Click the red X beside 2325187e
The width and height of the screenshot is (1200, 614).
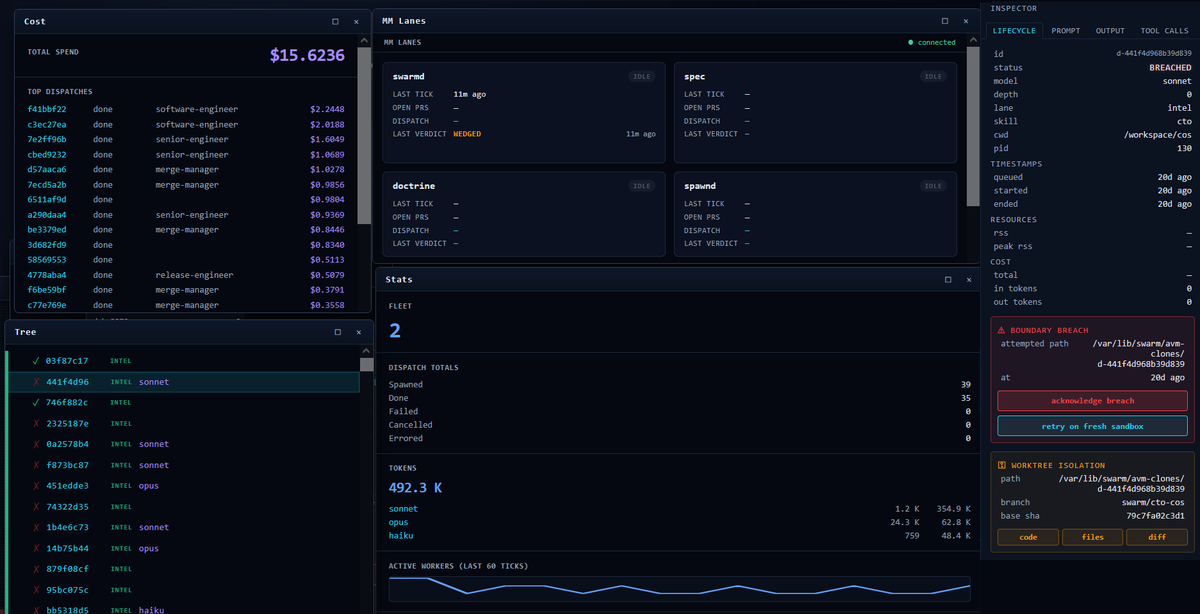coord(36,423)
